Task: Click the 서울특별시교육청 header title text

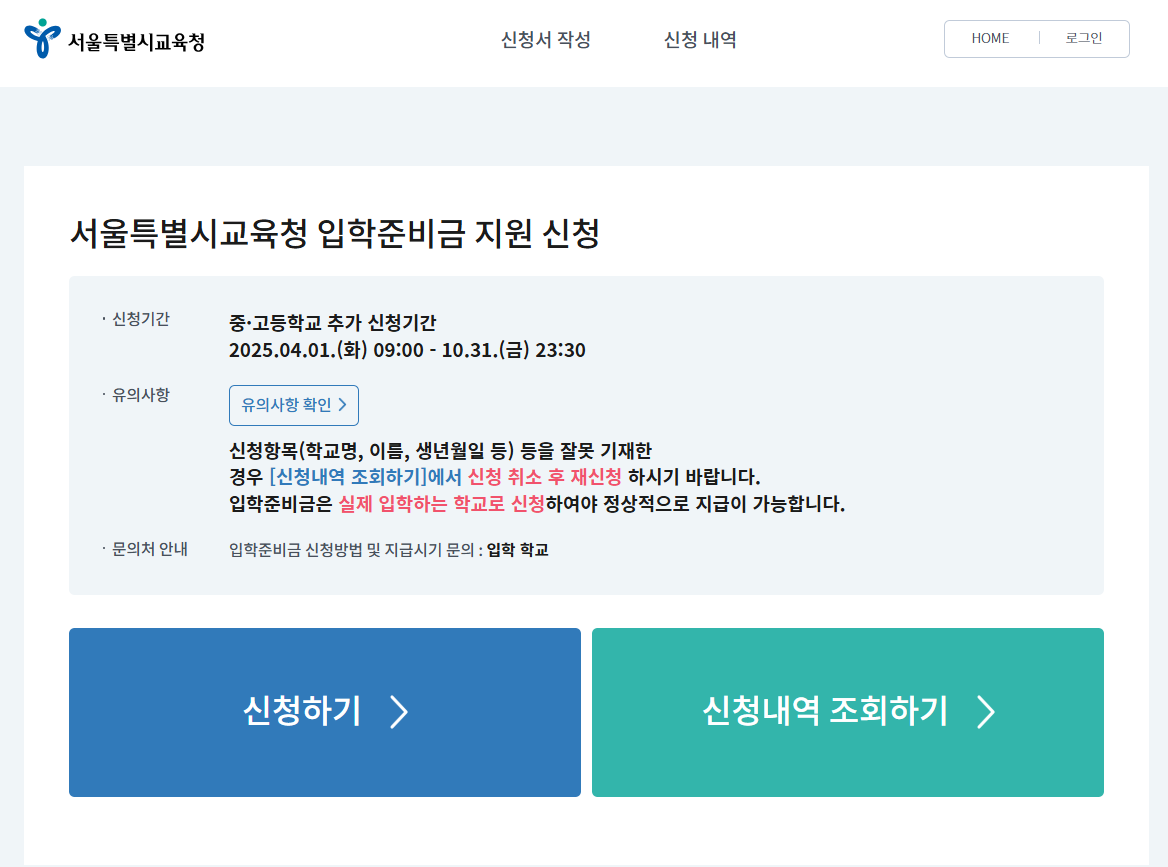Action: (136, 42)
